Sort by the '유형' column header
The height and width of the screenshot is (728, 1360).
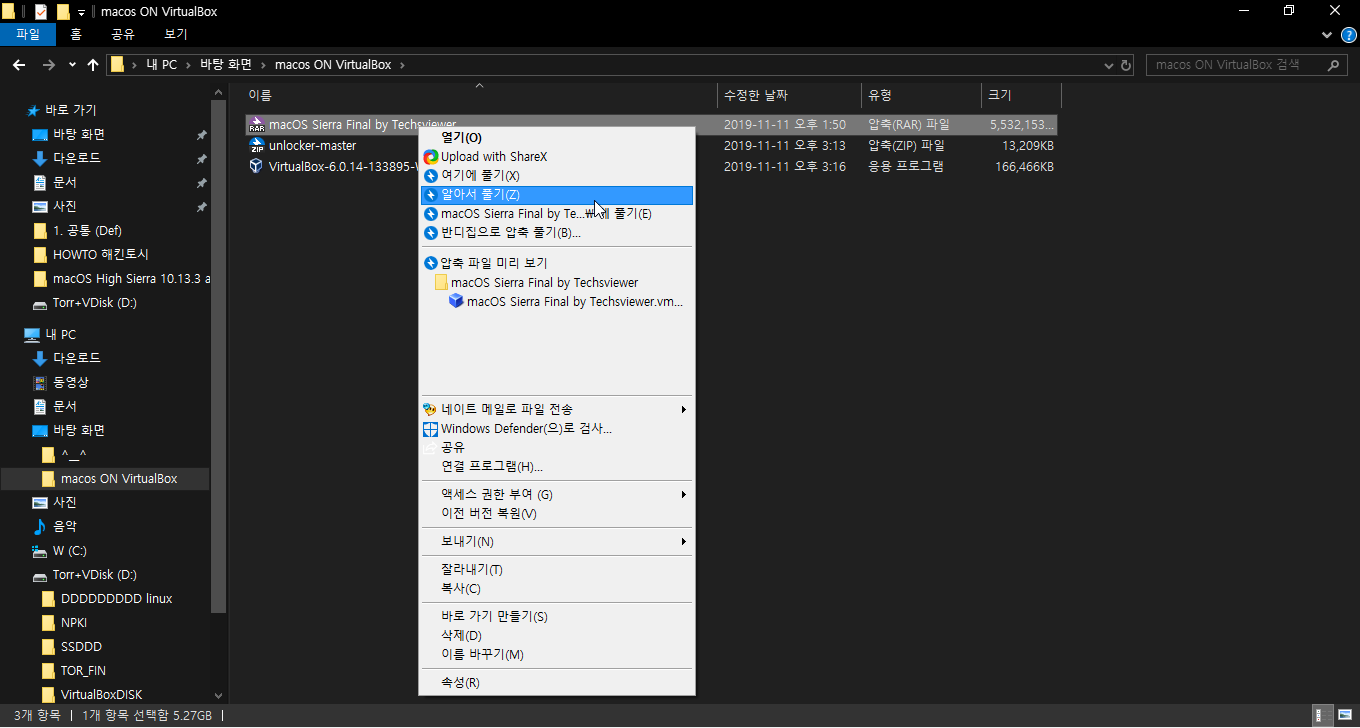(921, 95)
